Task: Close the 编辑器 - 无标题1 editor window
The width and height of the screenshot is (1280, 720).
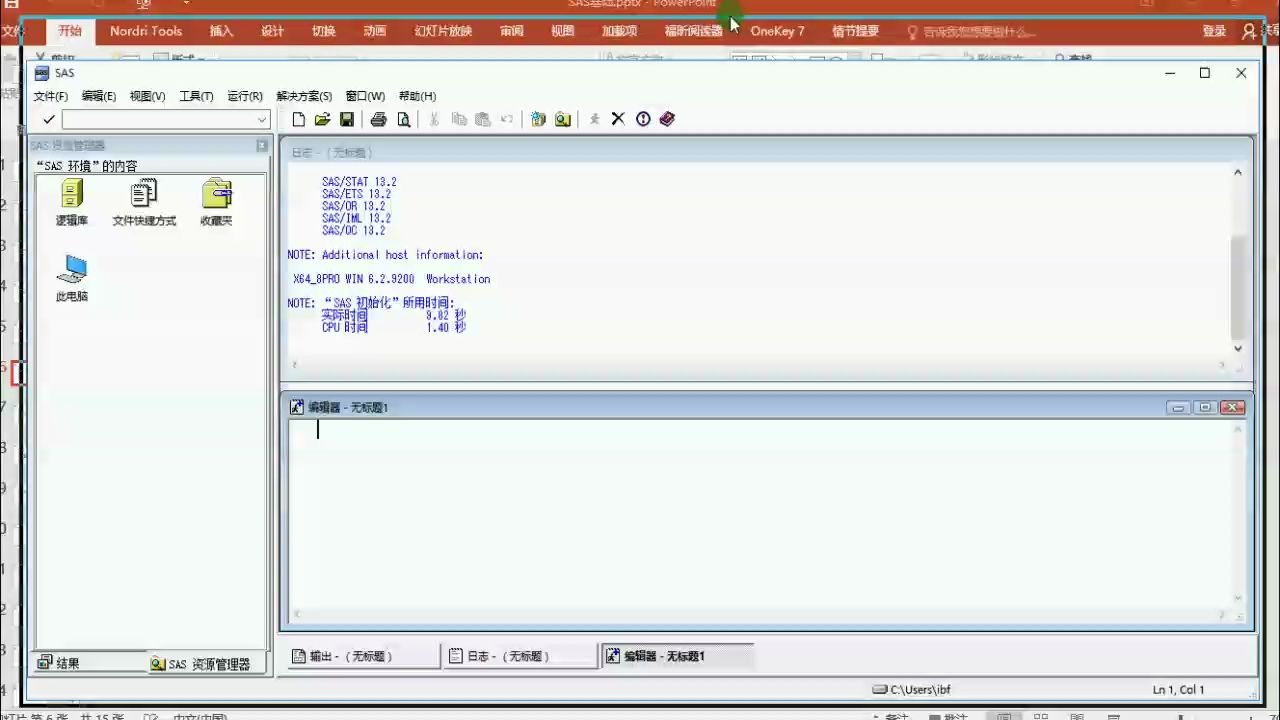Action: pos(1232,407)
